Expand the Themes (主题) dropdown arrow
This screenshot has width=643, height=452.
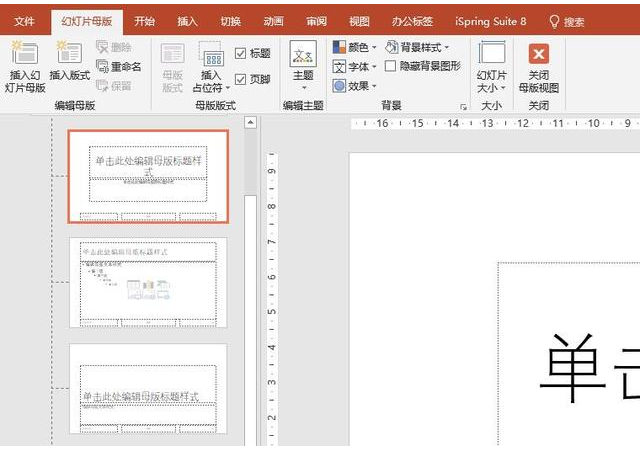tap(304, 88)
